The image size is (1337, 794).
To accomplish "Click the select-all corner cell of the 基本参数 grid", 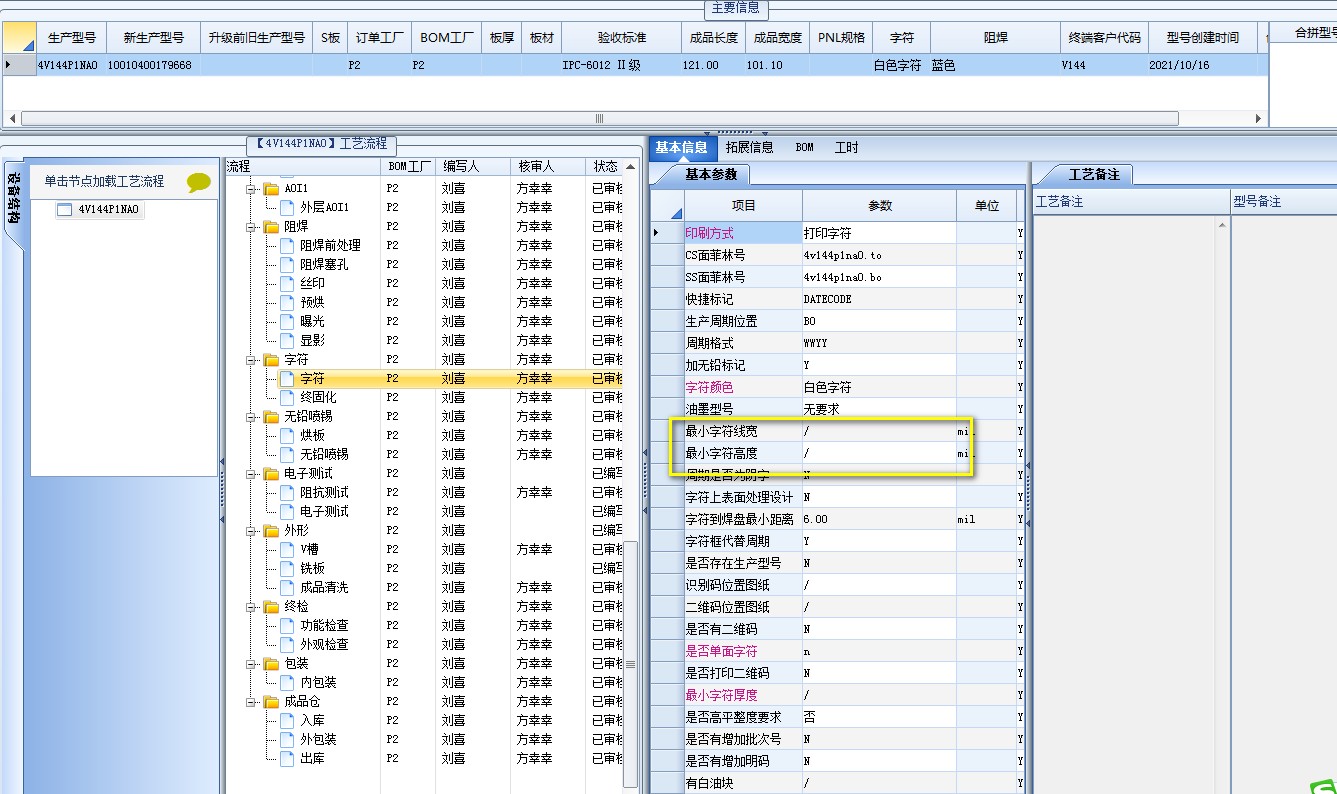I will pyautogui.click(x=667, y=205).
